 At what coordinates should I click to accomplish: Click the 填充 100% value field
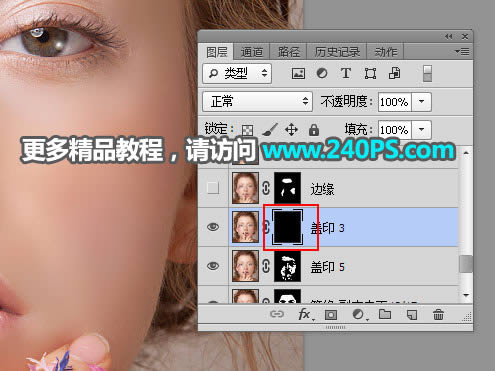(x=395, y=130)
